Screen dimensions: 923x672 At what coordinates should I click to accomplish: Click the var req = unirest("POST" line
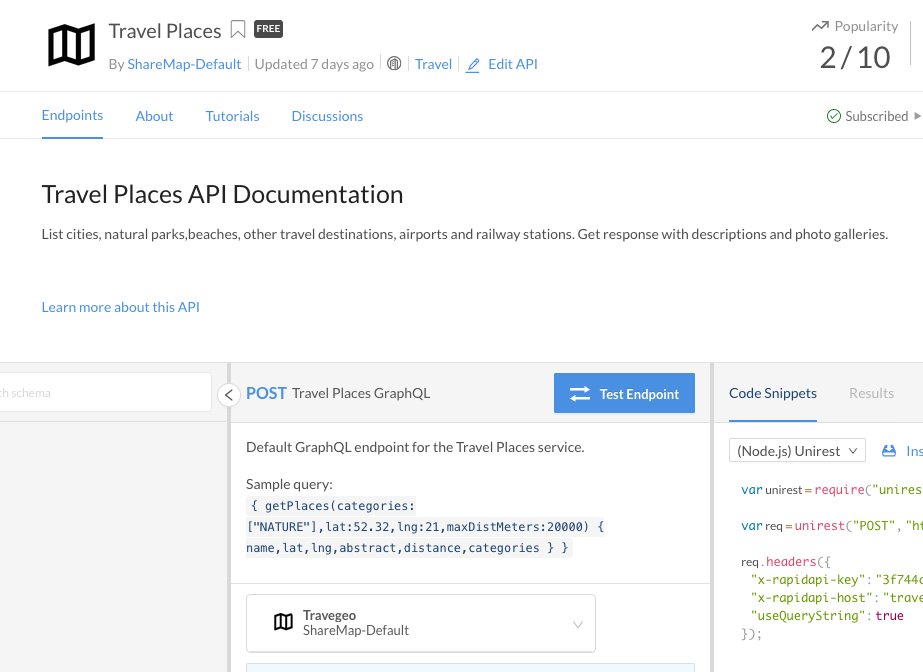pyautogui.click(x=832, y=525)
